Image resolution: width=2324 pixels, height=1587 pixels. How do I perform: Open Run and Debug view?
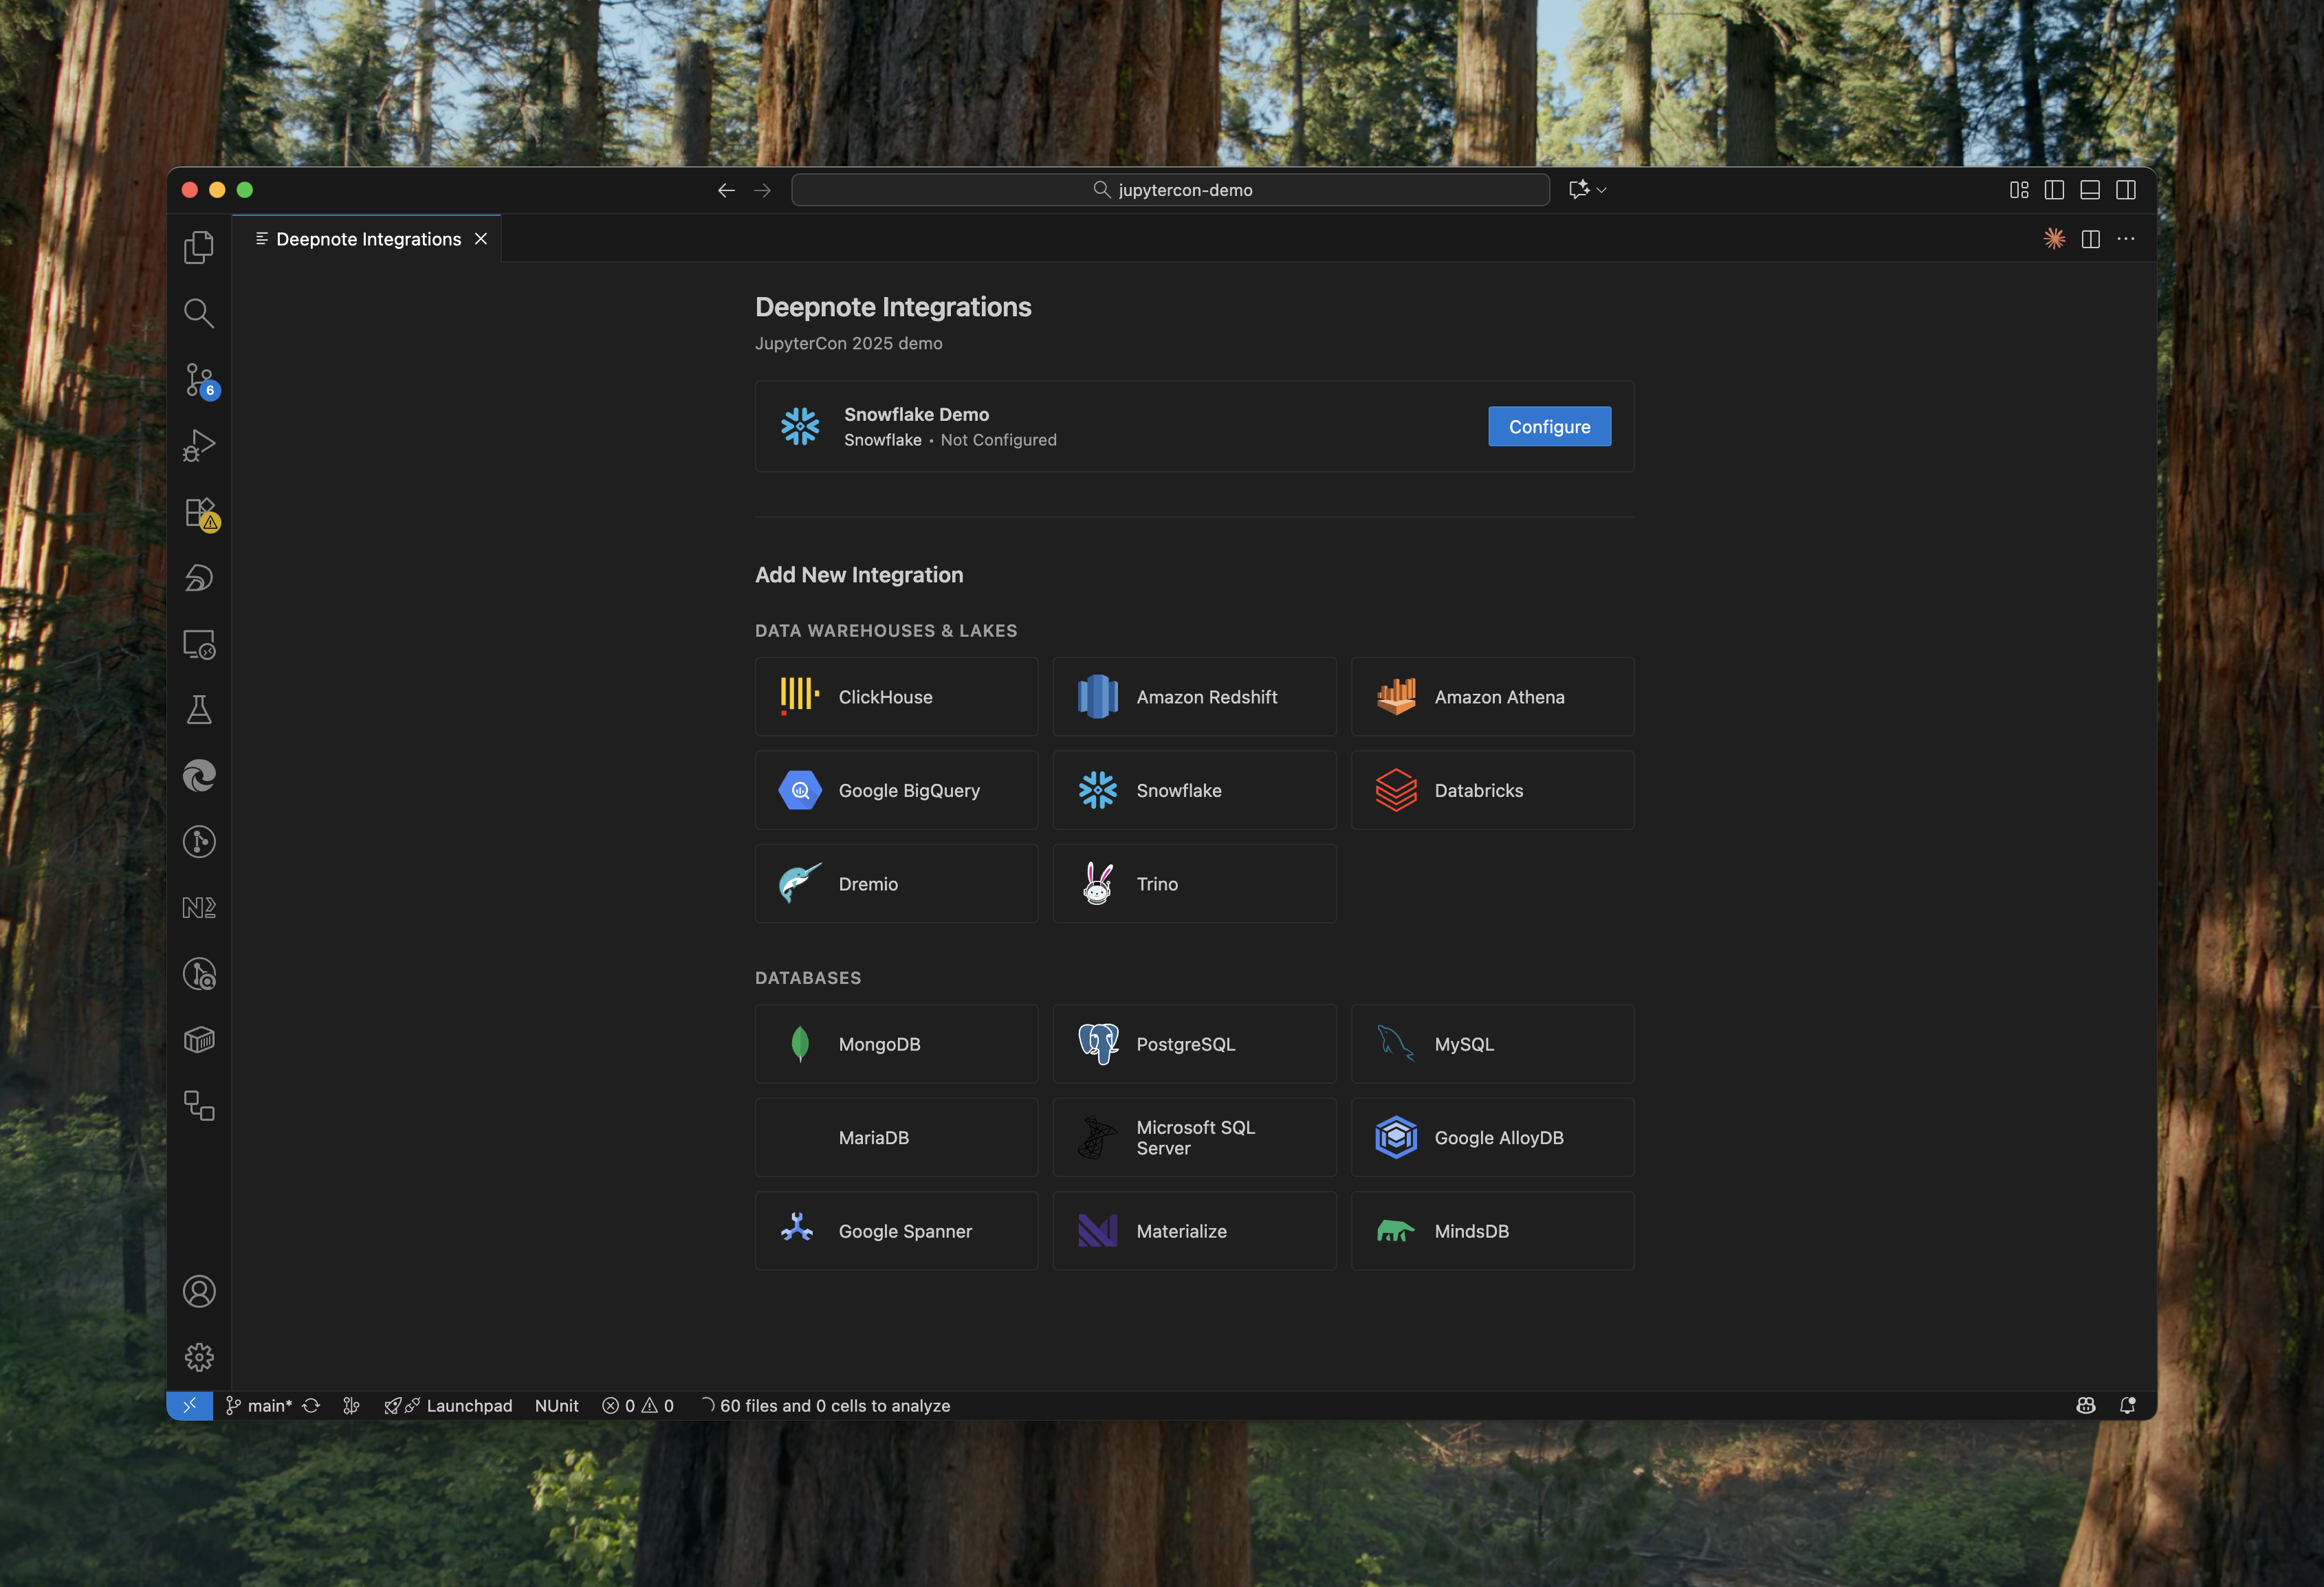point(199,445)
